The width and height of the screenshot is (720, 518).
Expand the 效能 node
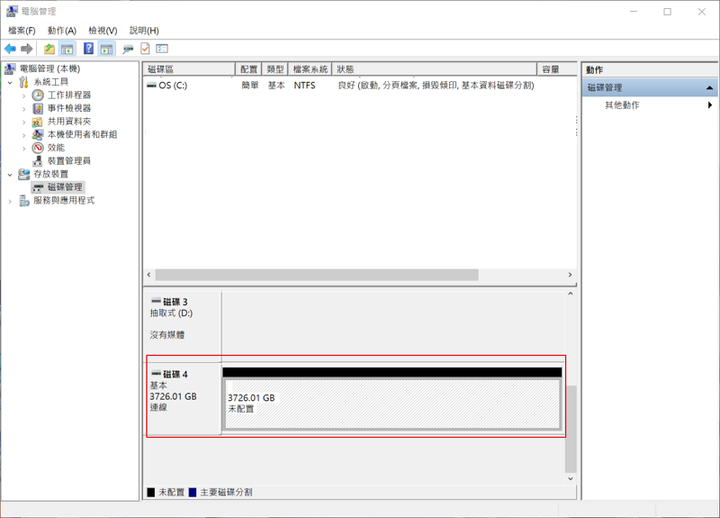pyautogui.click(x=24, y=148)
